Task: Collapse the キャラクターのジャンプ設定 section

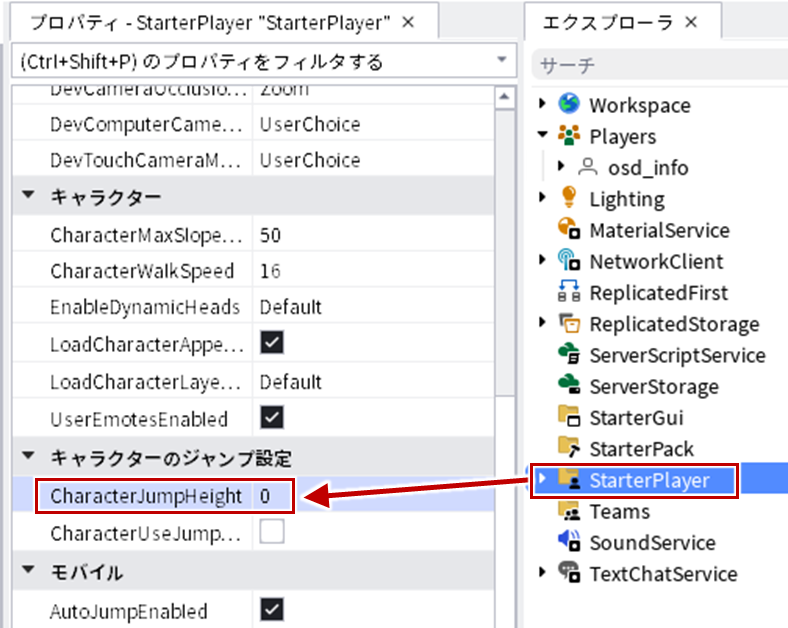Action: (x=29, y=456)
